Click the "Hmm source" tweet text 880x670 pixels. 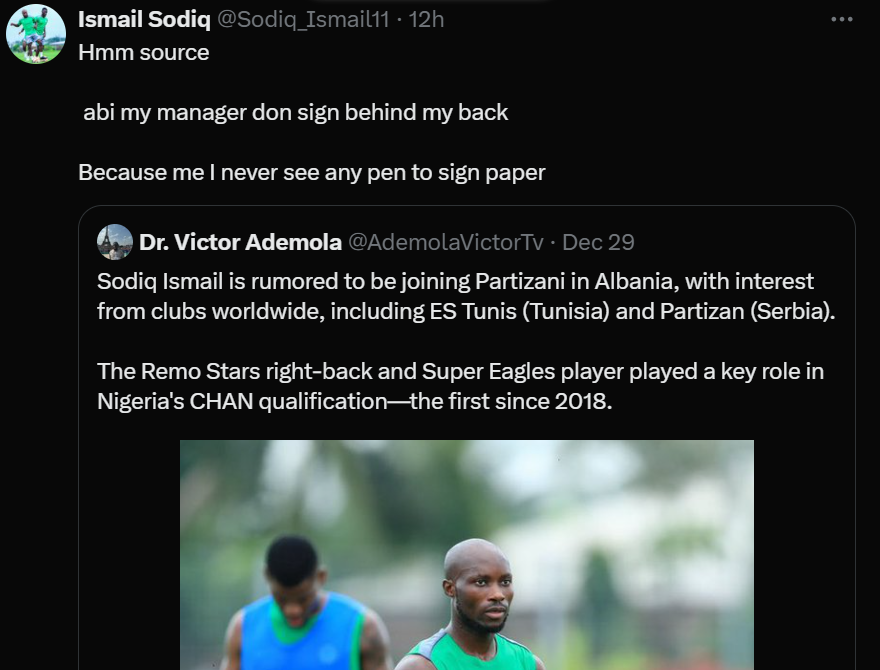(144, 53)
